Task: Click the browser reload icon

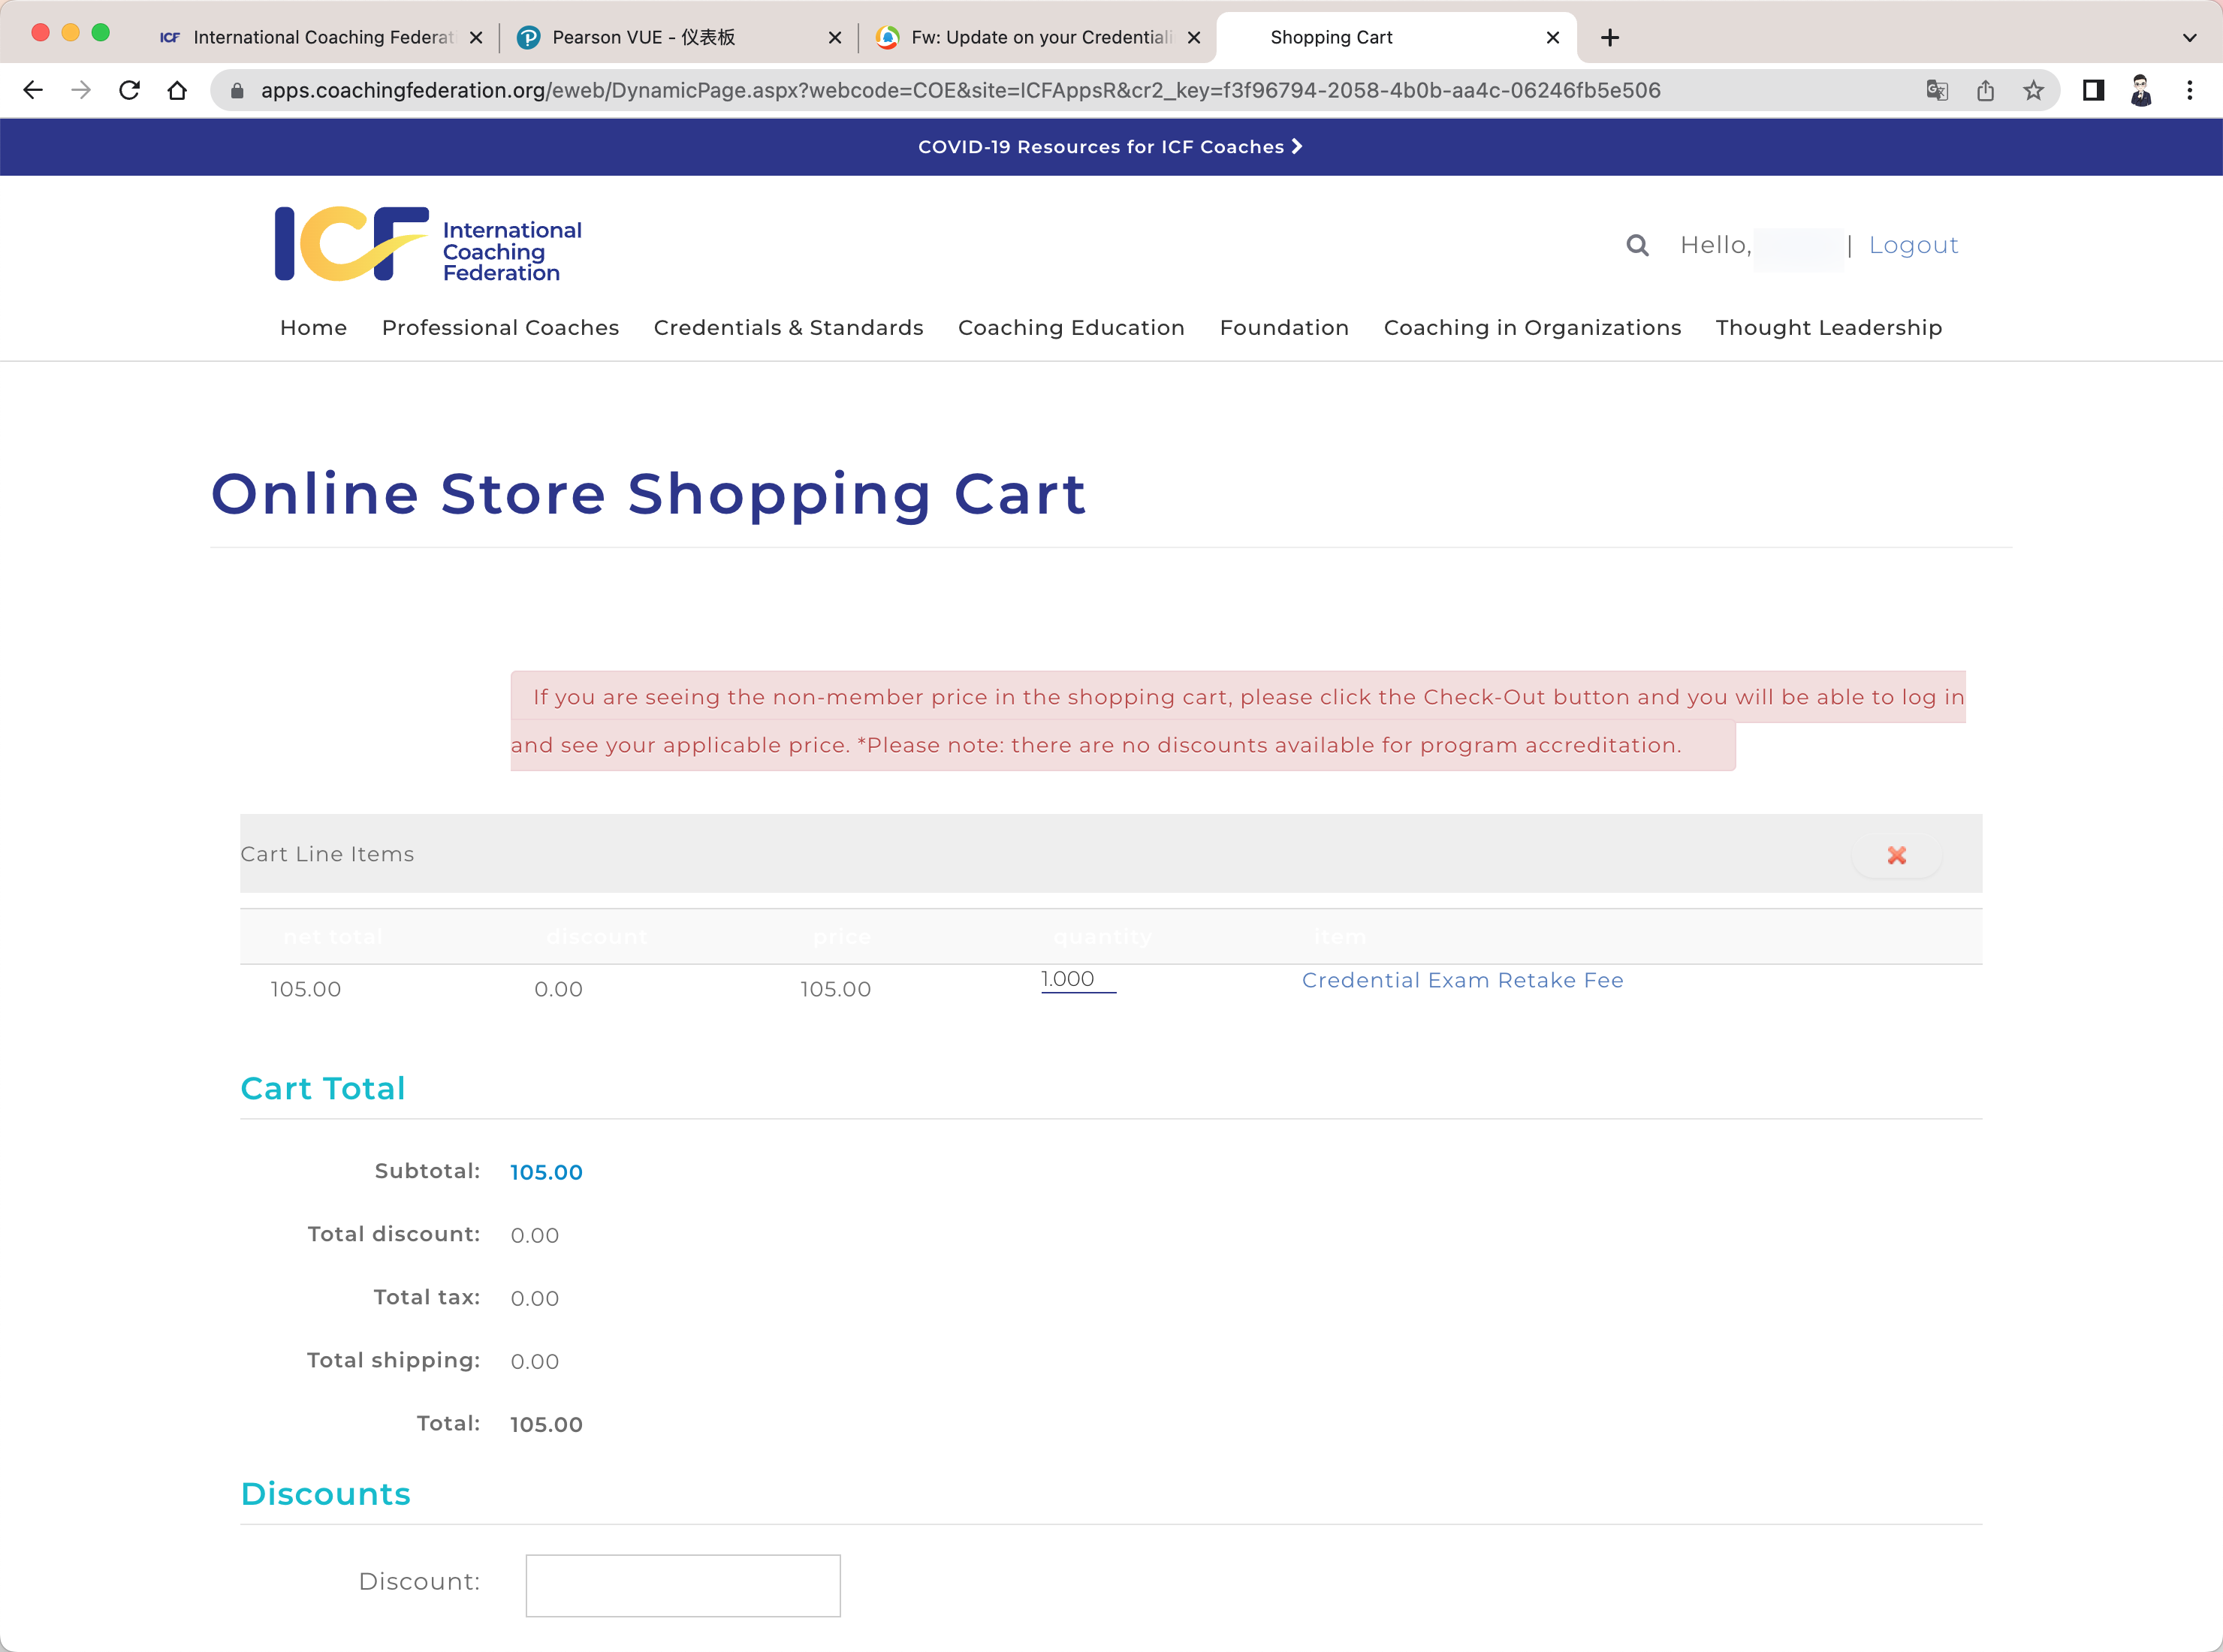Action: coord(129,90)
